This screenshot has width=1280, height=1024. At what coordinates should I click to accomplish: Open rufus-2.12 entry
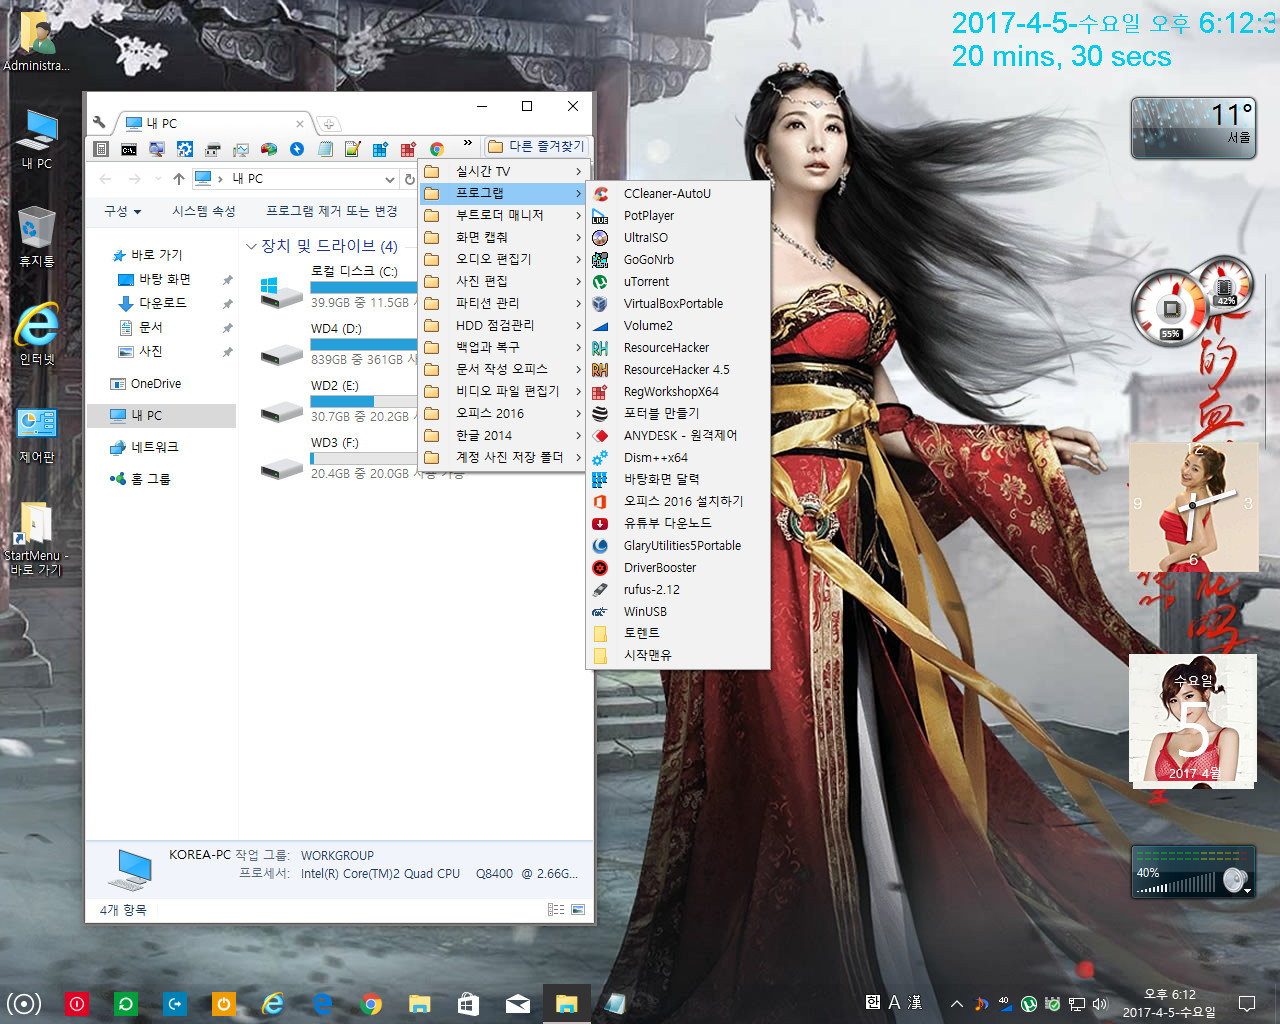[x=678, y=590]
